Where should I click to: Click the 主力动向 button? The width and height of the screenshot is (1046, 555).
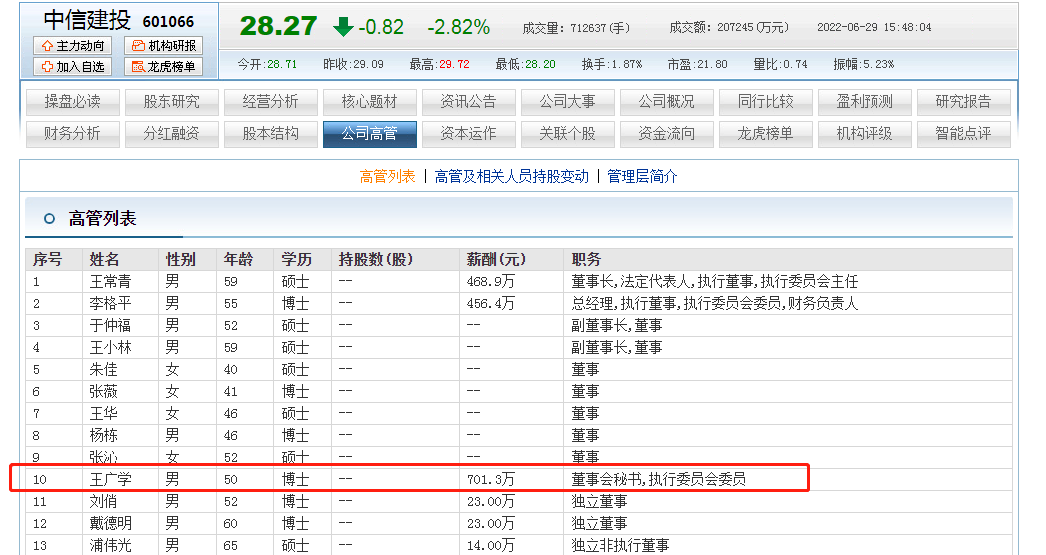(73, 45)
